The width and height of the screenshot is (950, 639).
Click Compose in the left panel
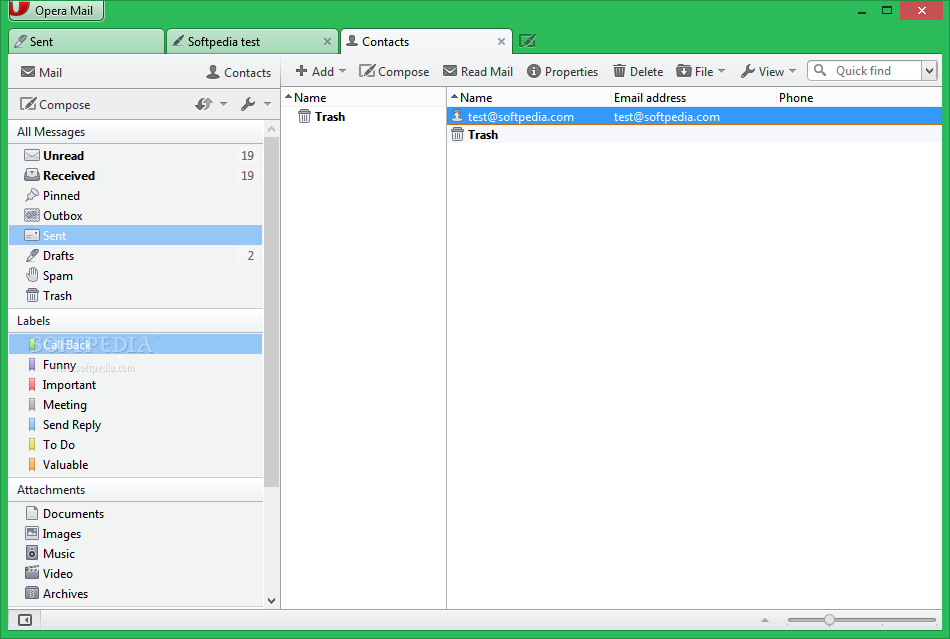click(55, 104)
